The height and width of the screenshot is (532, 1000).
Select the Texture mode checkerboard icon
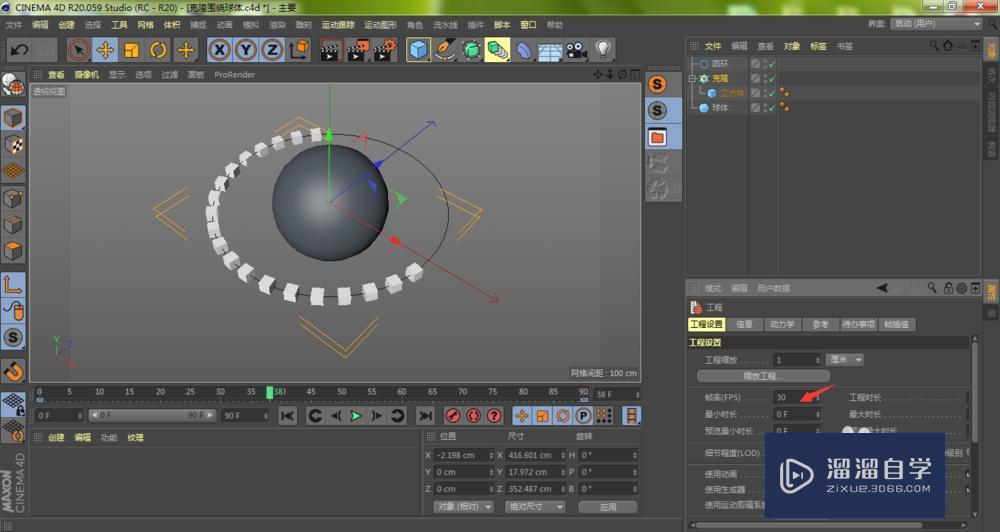point(13,145)
